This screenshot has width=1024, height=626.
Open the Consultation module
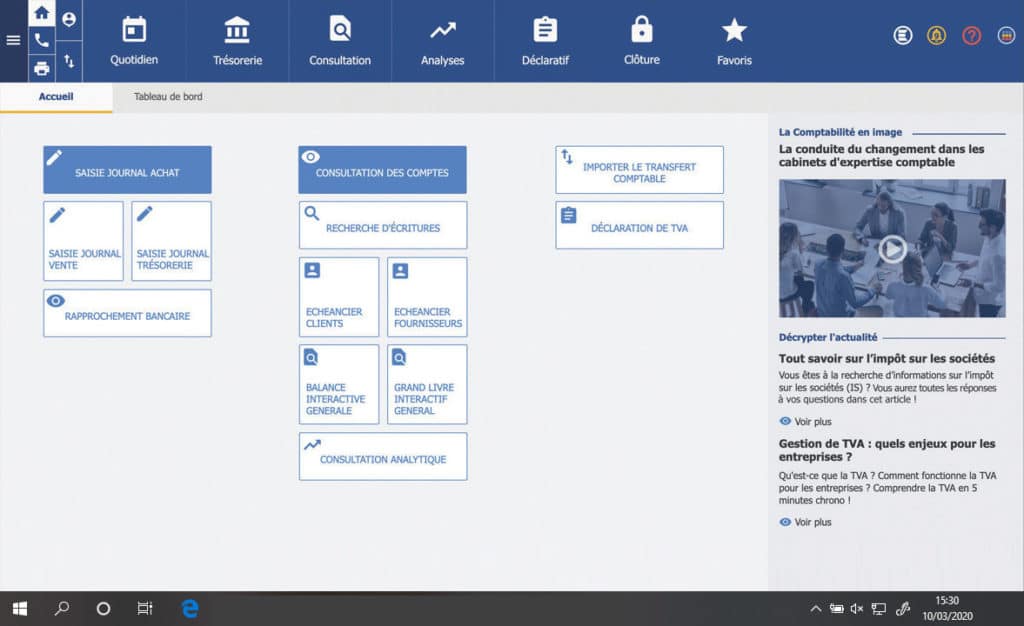(x=340, y=40)
